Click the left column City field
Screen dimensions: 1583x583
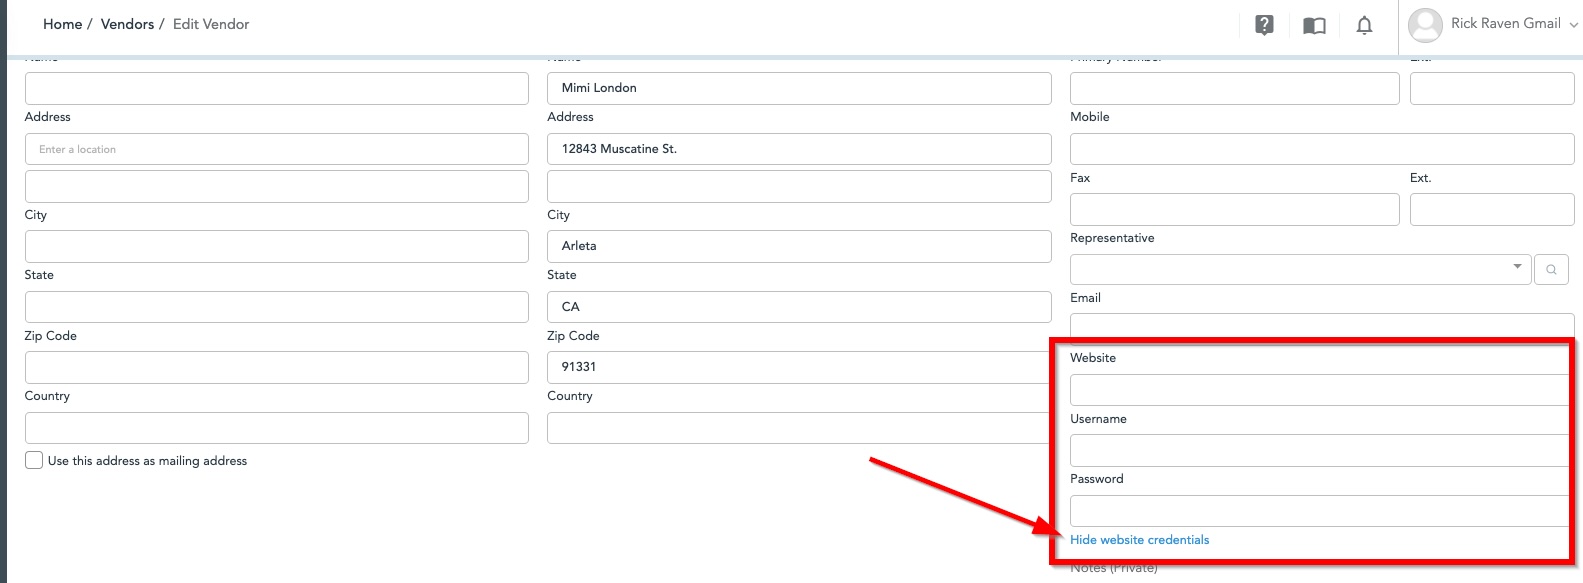click(x=276, y=246)
